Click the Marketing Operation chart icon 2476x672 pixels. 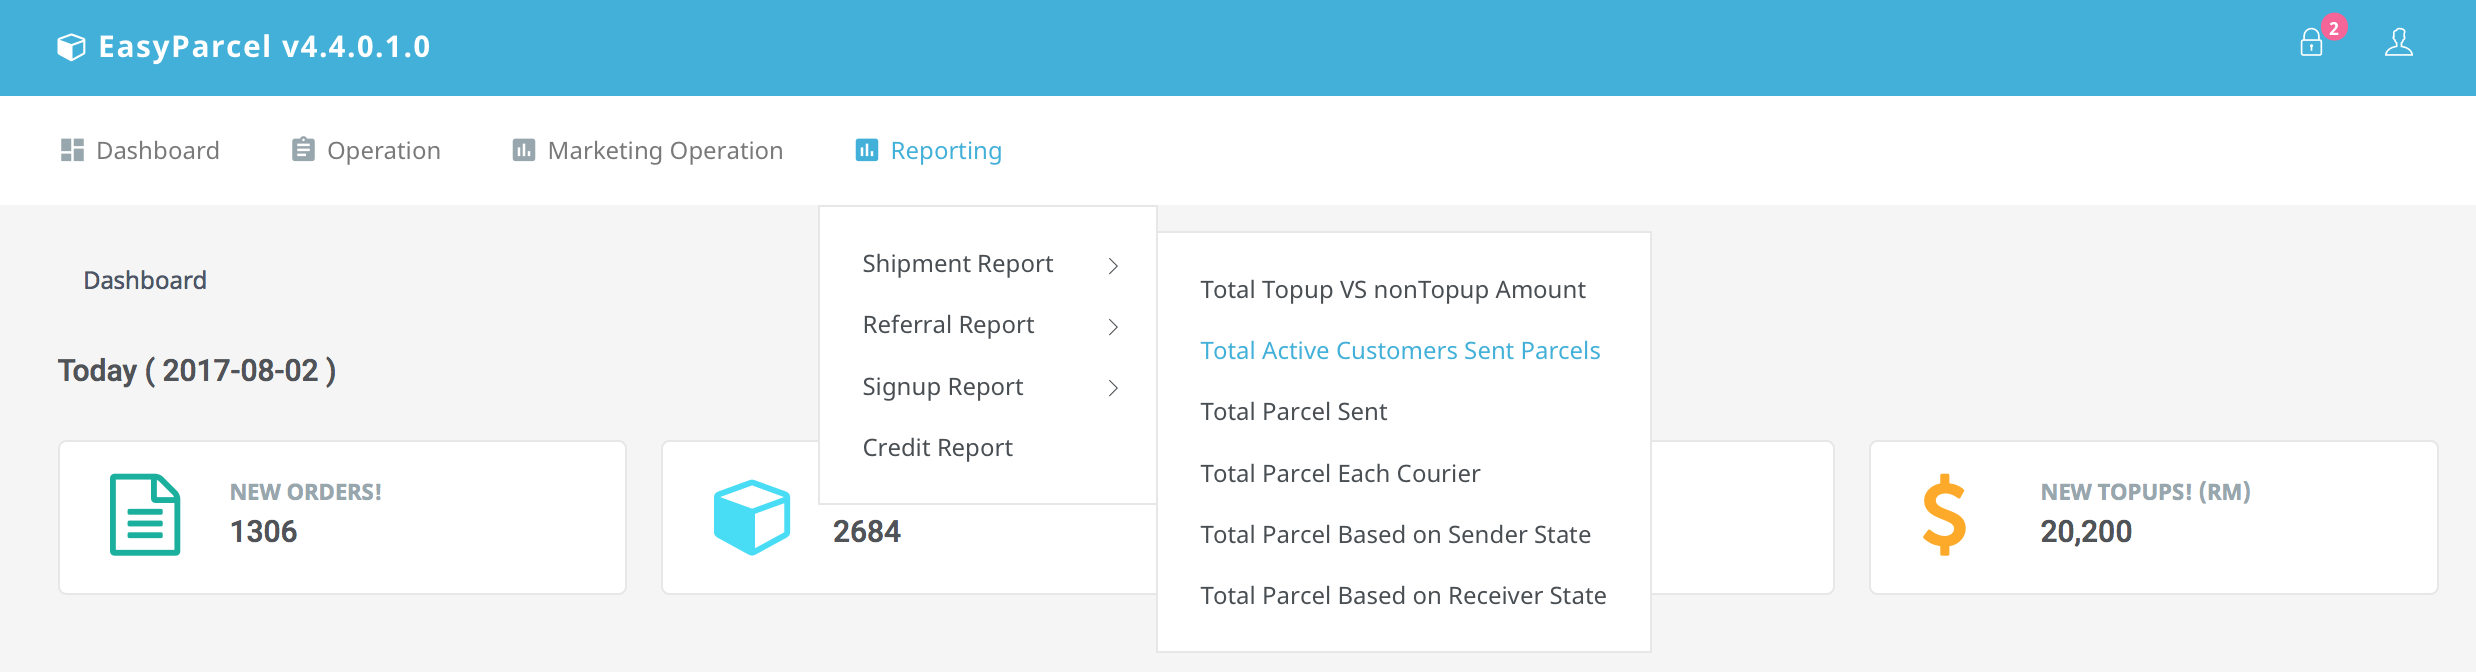coord(523,150)
